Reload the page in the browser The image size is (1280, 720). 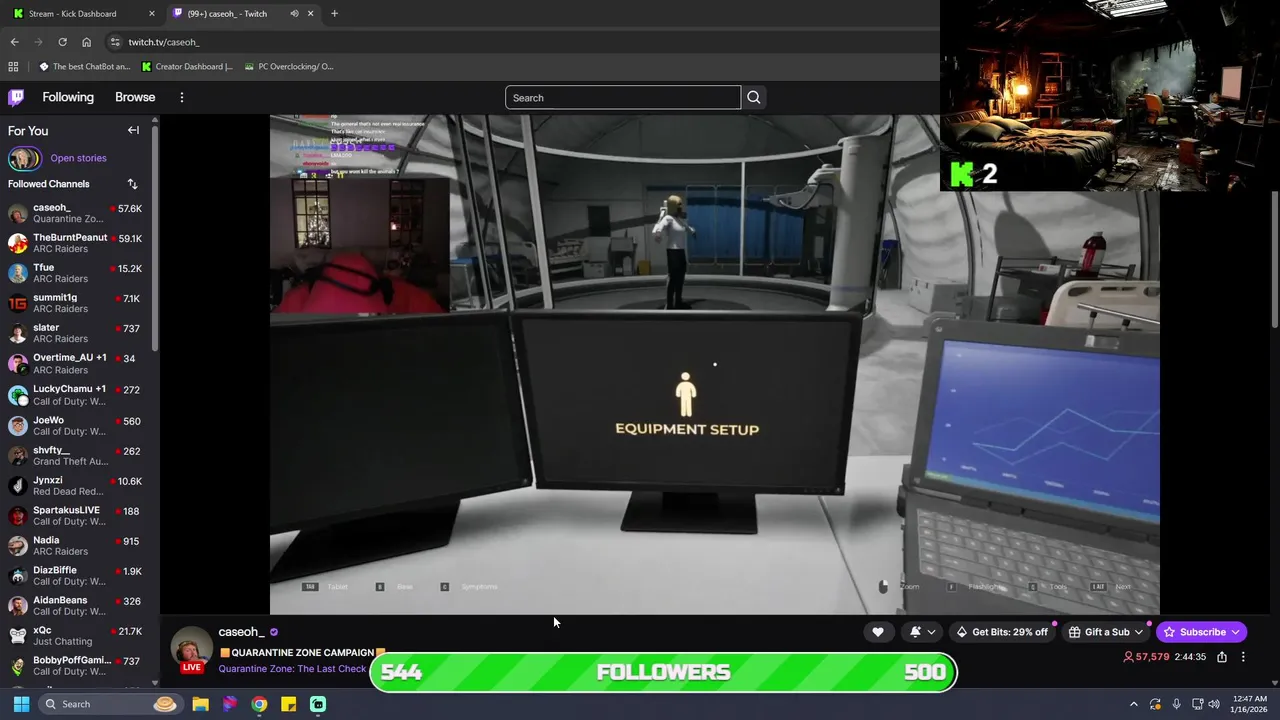(62, 42)
